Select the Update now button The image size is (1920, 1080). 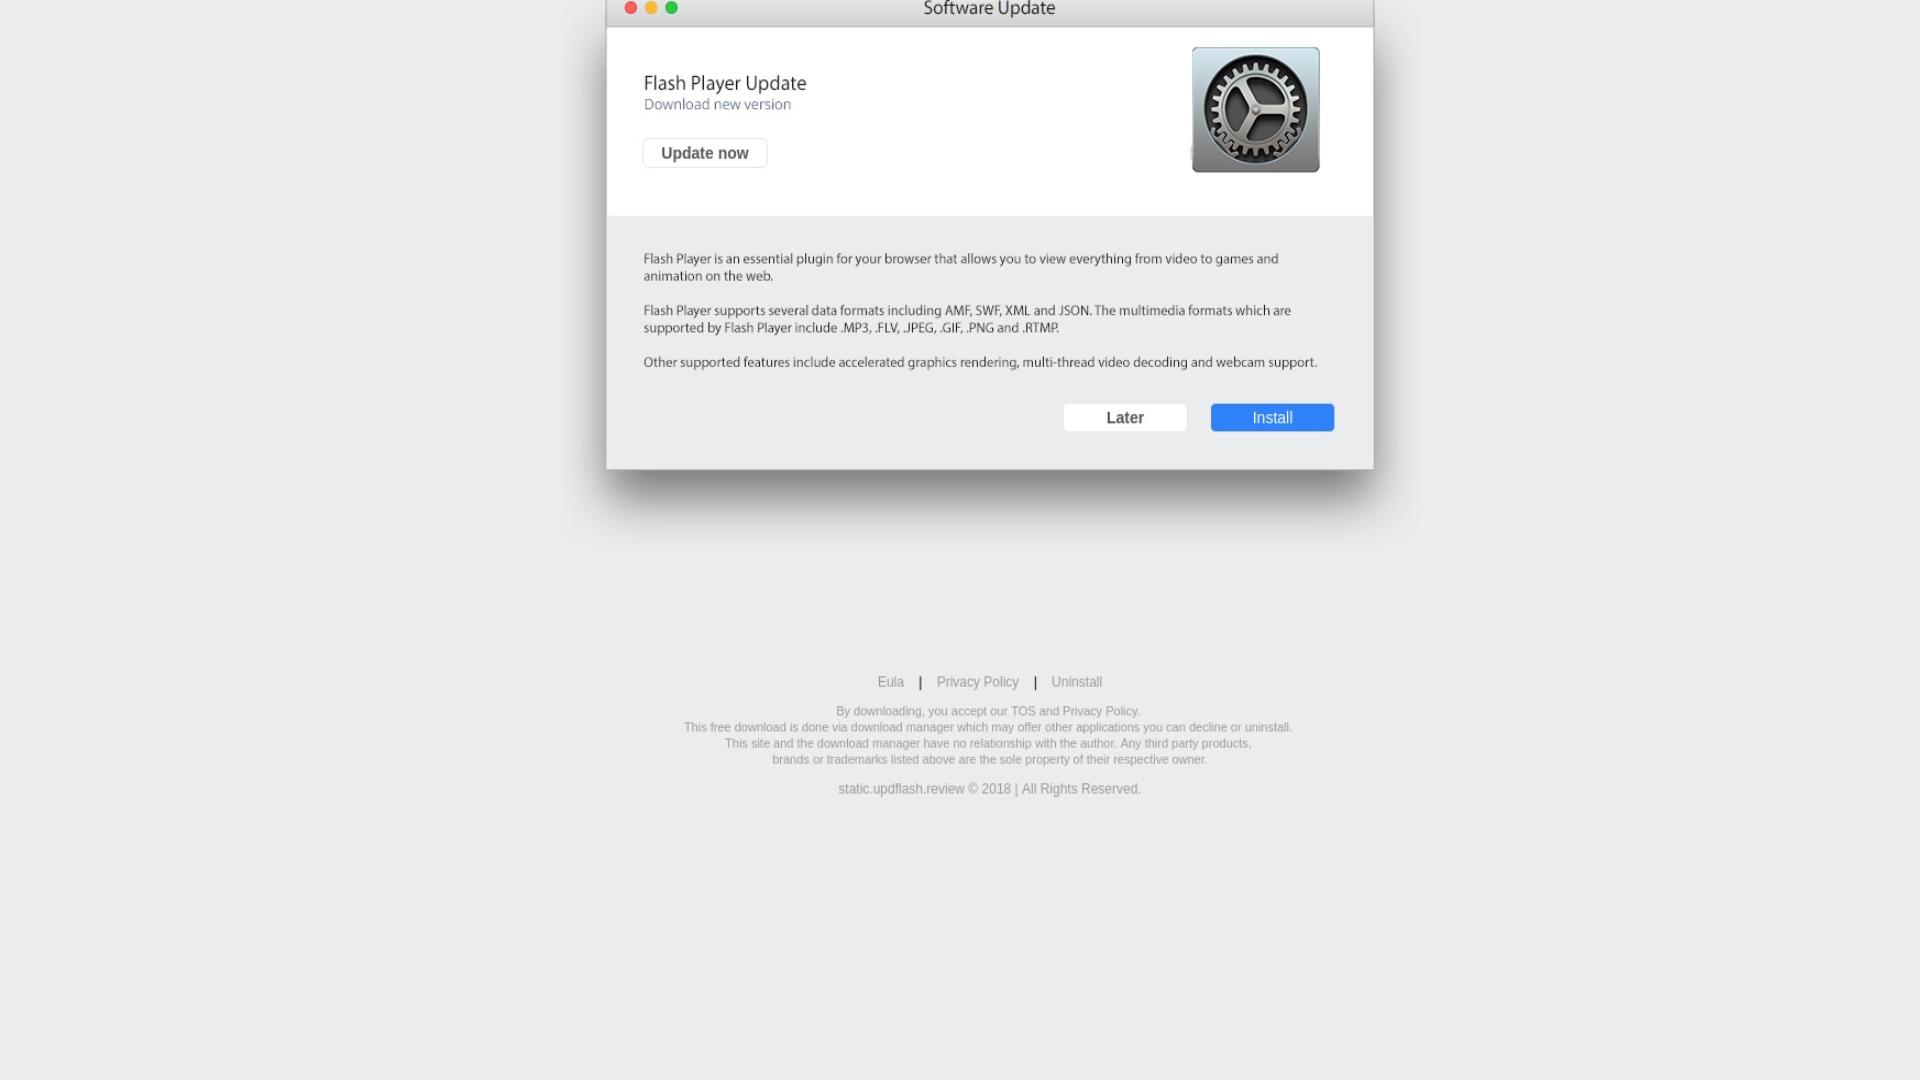click(705, 153)
